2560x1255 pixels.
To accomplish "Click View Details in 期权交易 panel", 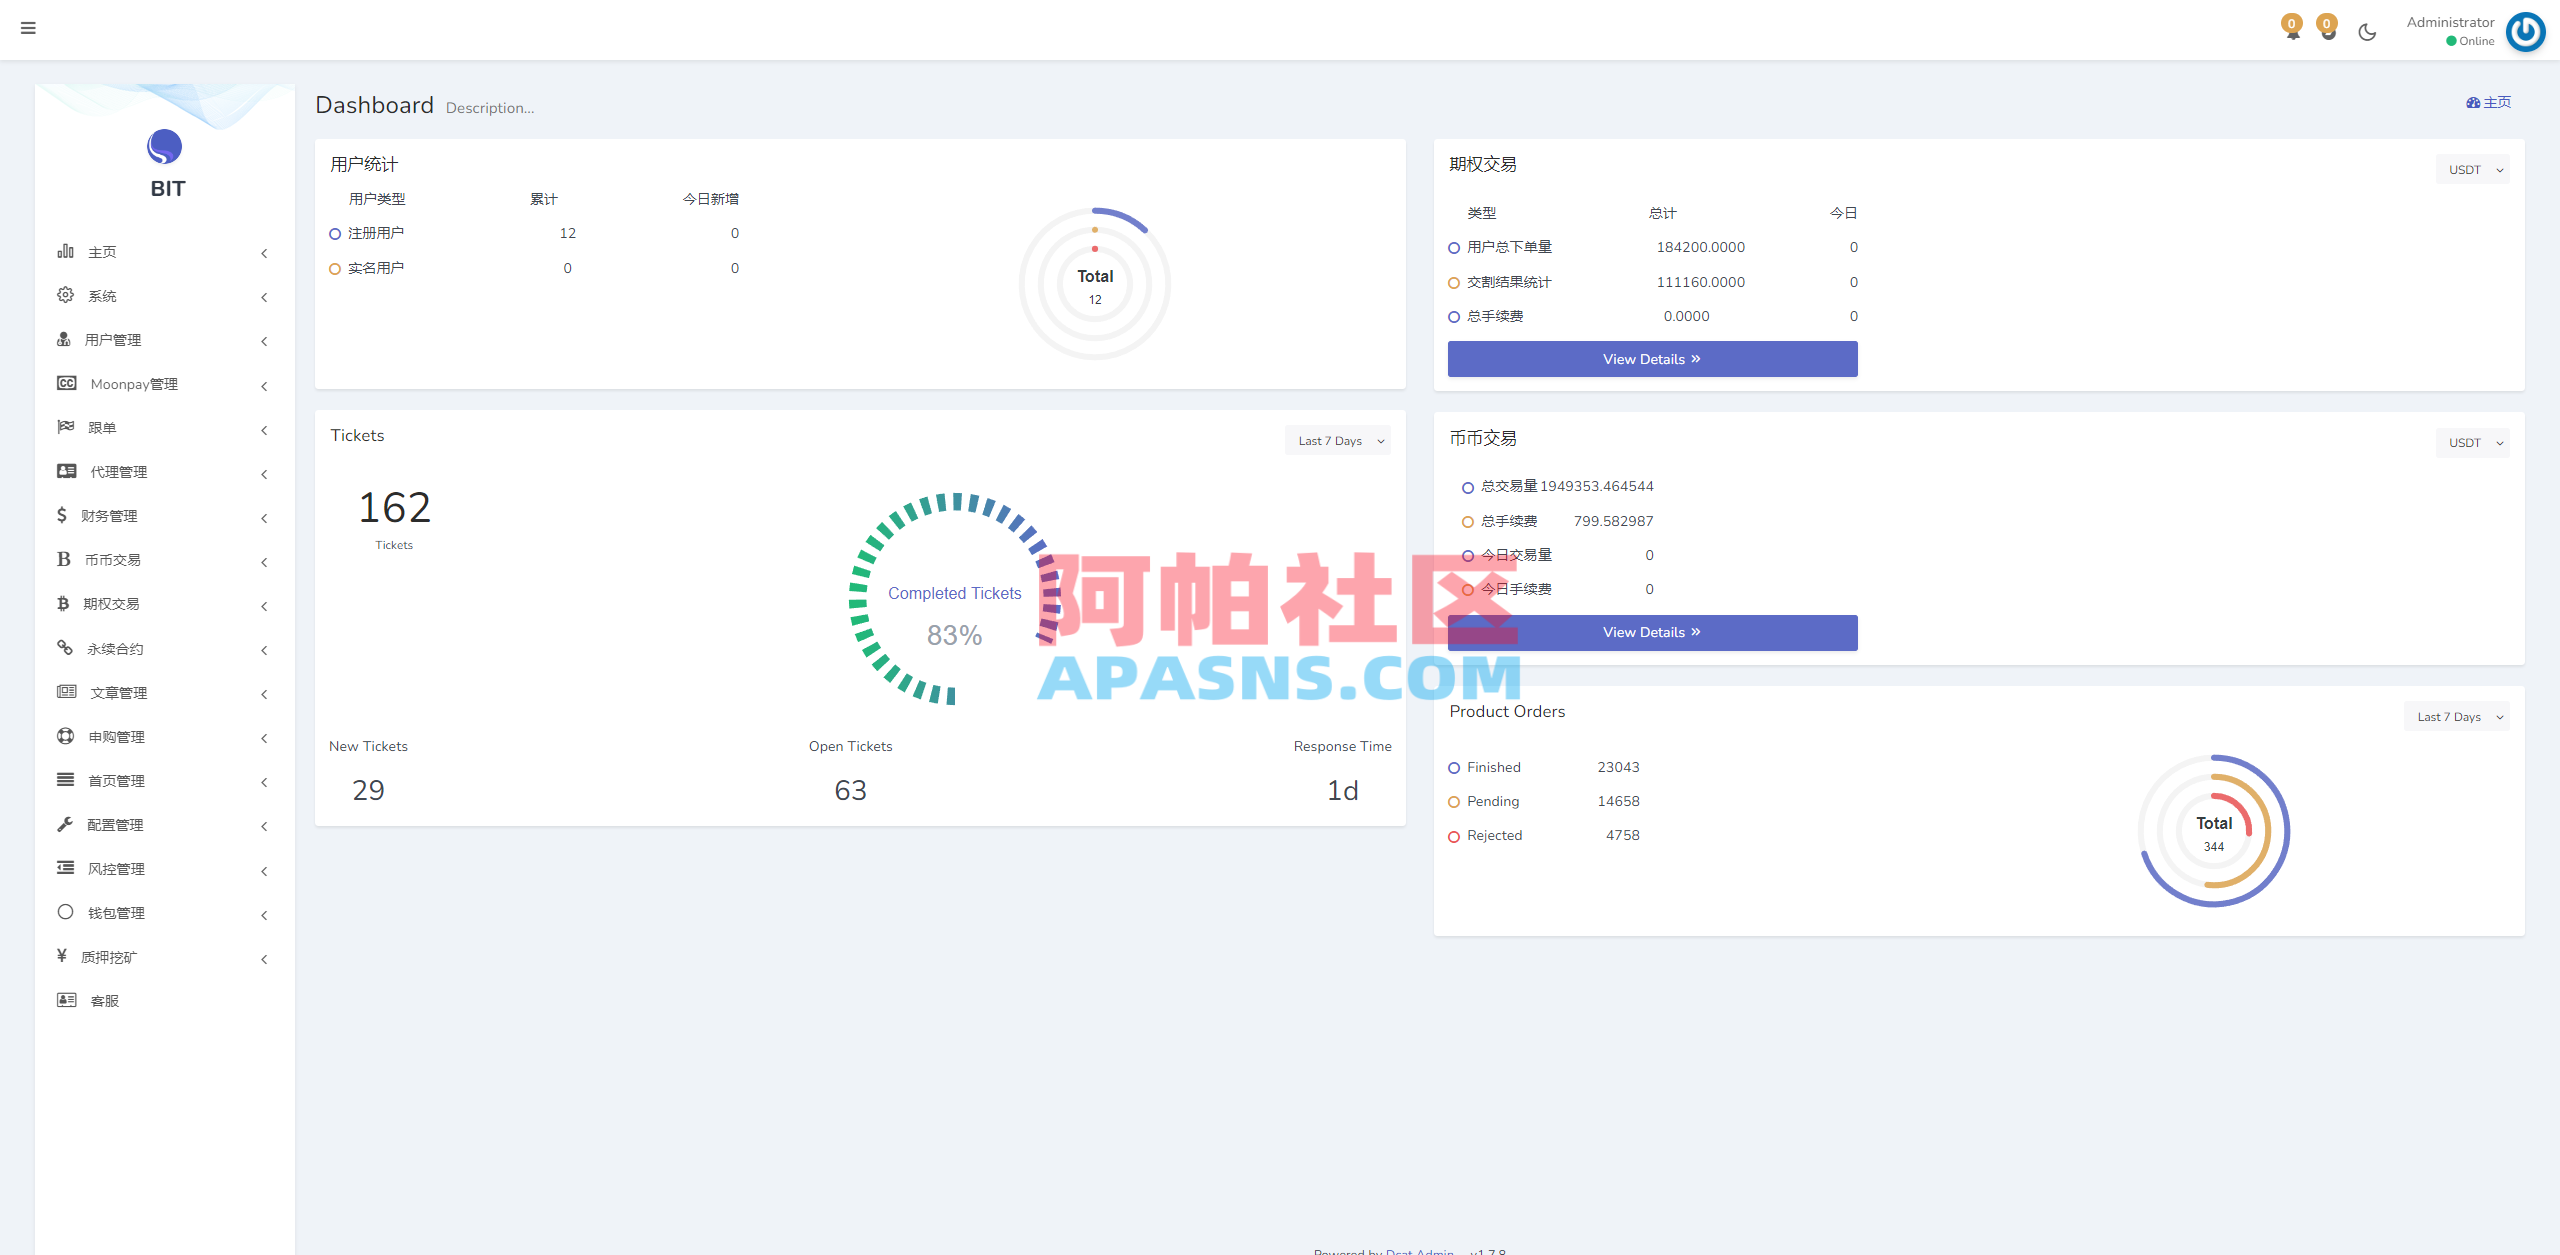I will (x=1651, y=358).
